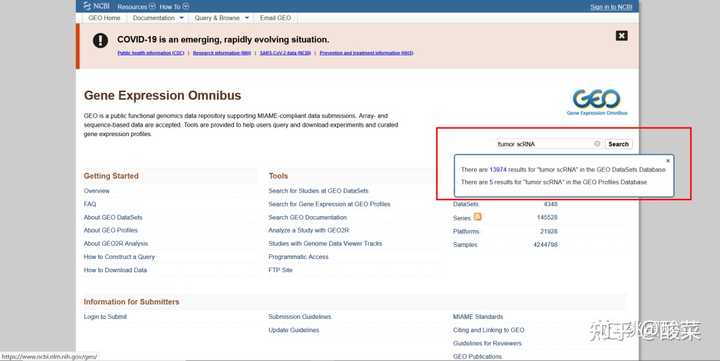Select the Email GEO menu item

tap(275, 18)
